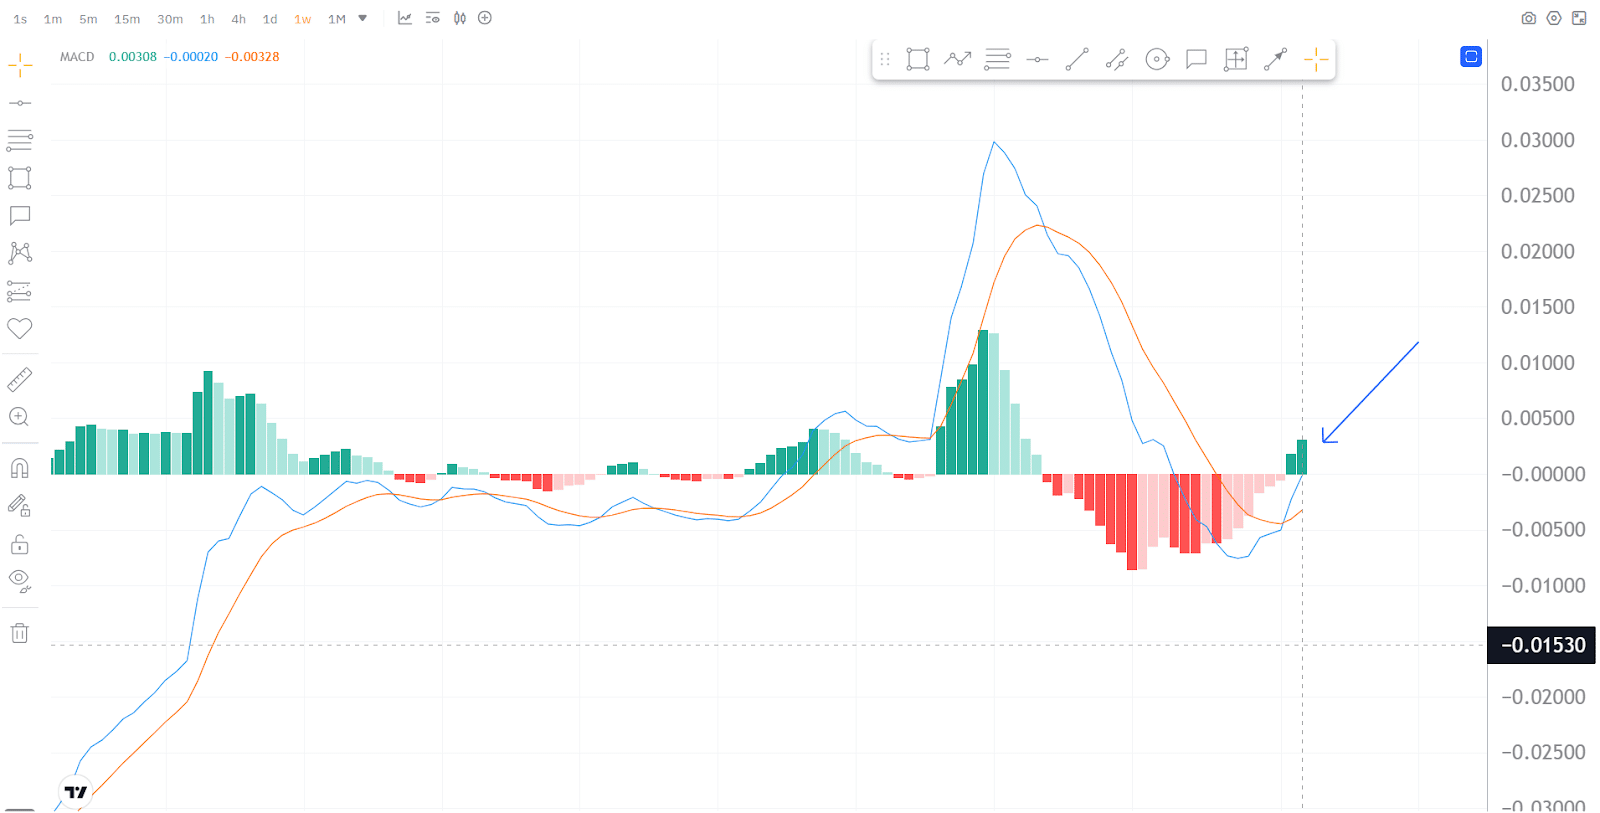
Task: Open the indicator visibility list icon
Action: tap(432, 18)
